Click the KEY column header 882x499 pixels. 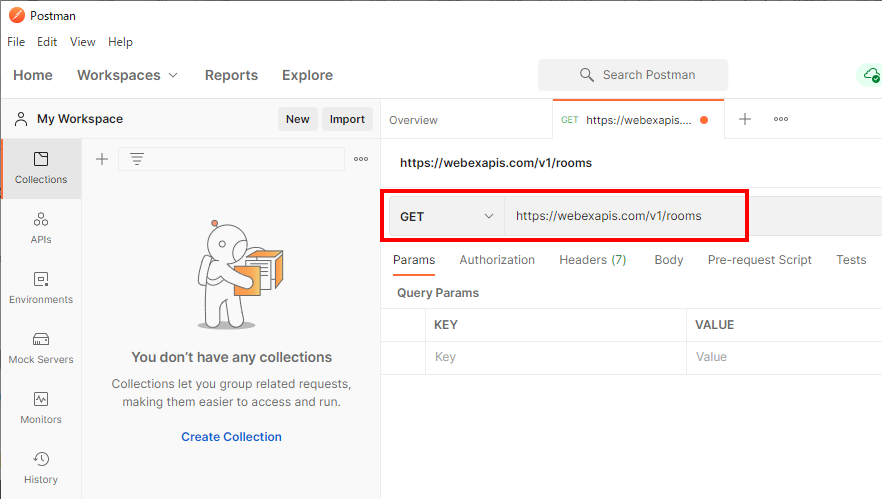446,325
